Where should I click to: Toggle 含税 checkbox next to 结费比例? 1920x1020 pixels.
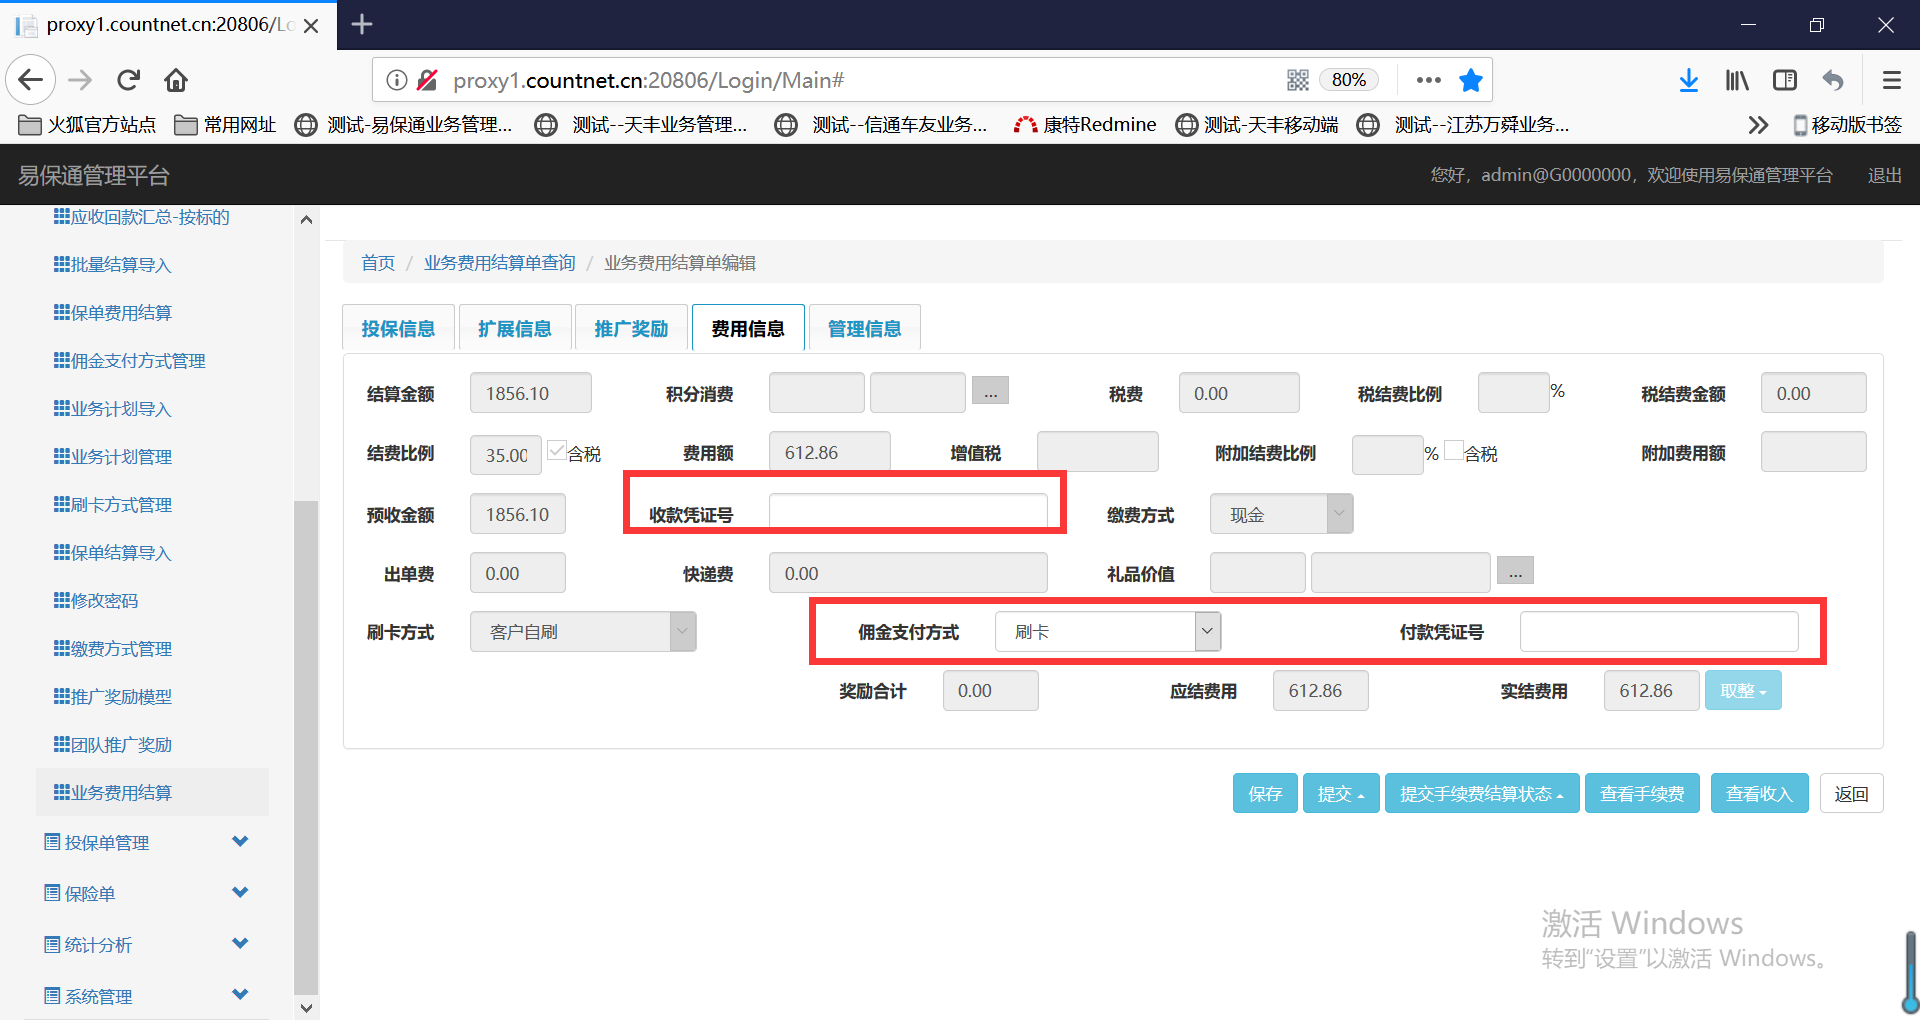pos(557,450)
